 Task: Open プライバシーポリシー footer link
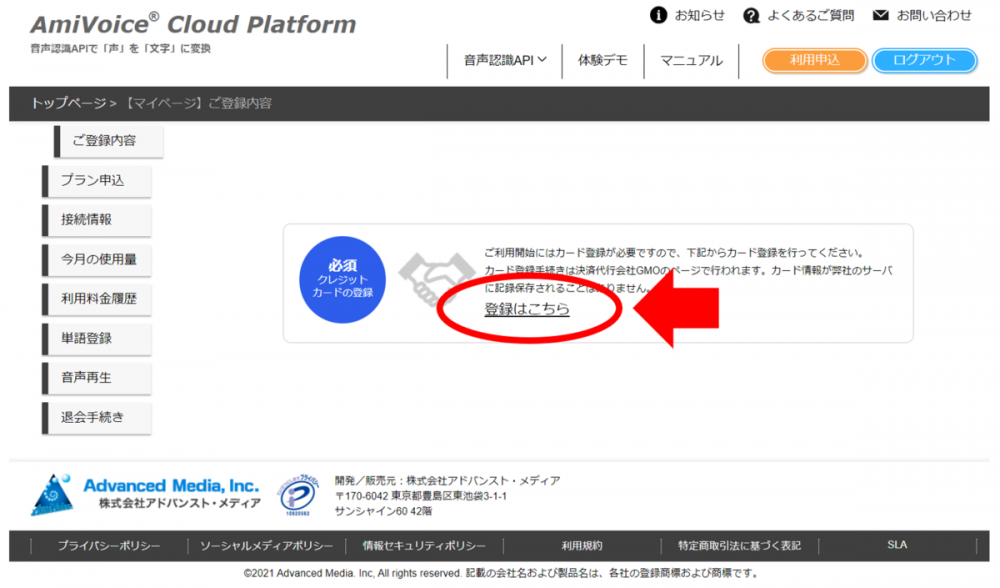[x=109, y=546]
